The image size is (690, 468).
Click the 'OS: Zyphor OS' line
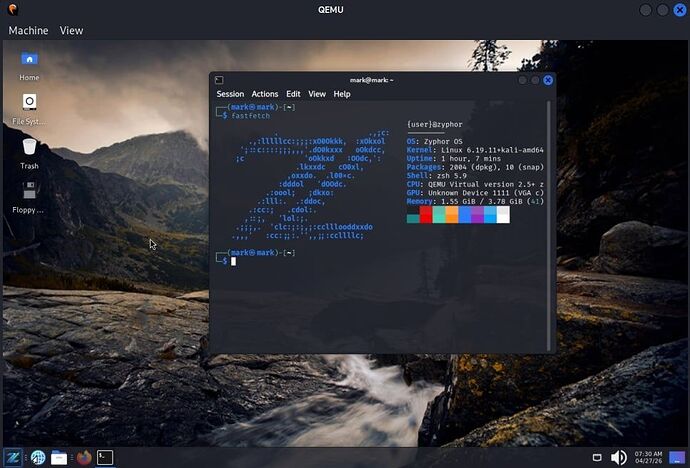click(435, 142)
